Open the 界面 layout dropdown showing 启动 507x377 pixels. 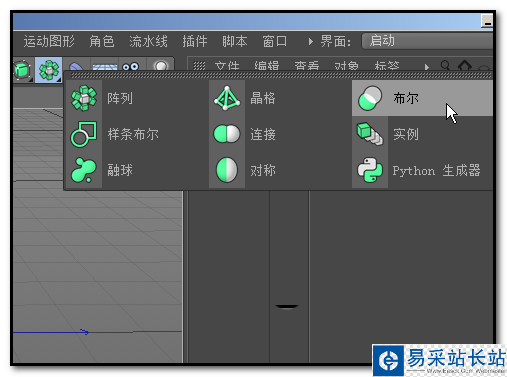pyautogui.click(x=427, y=41)
